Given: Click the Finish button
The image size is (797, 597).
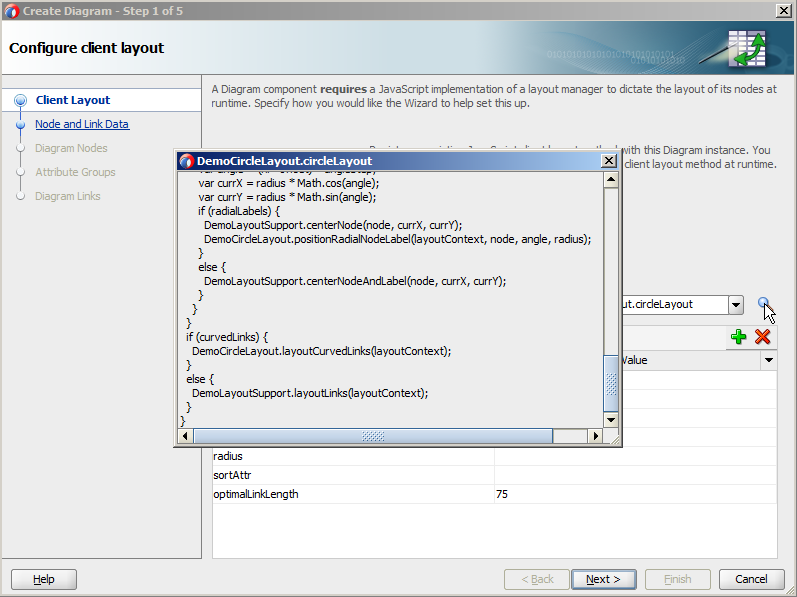Looking at the screenshot, I should click(x=678, y=579).
